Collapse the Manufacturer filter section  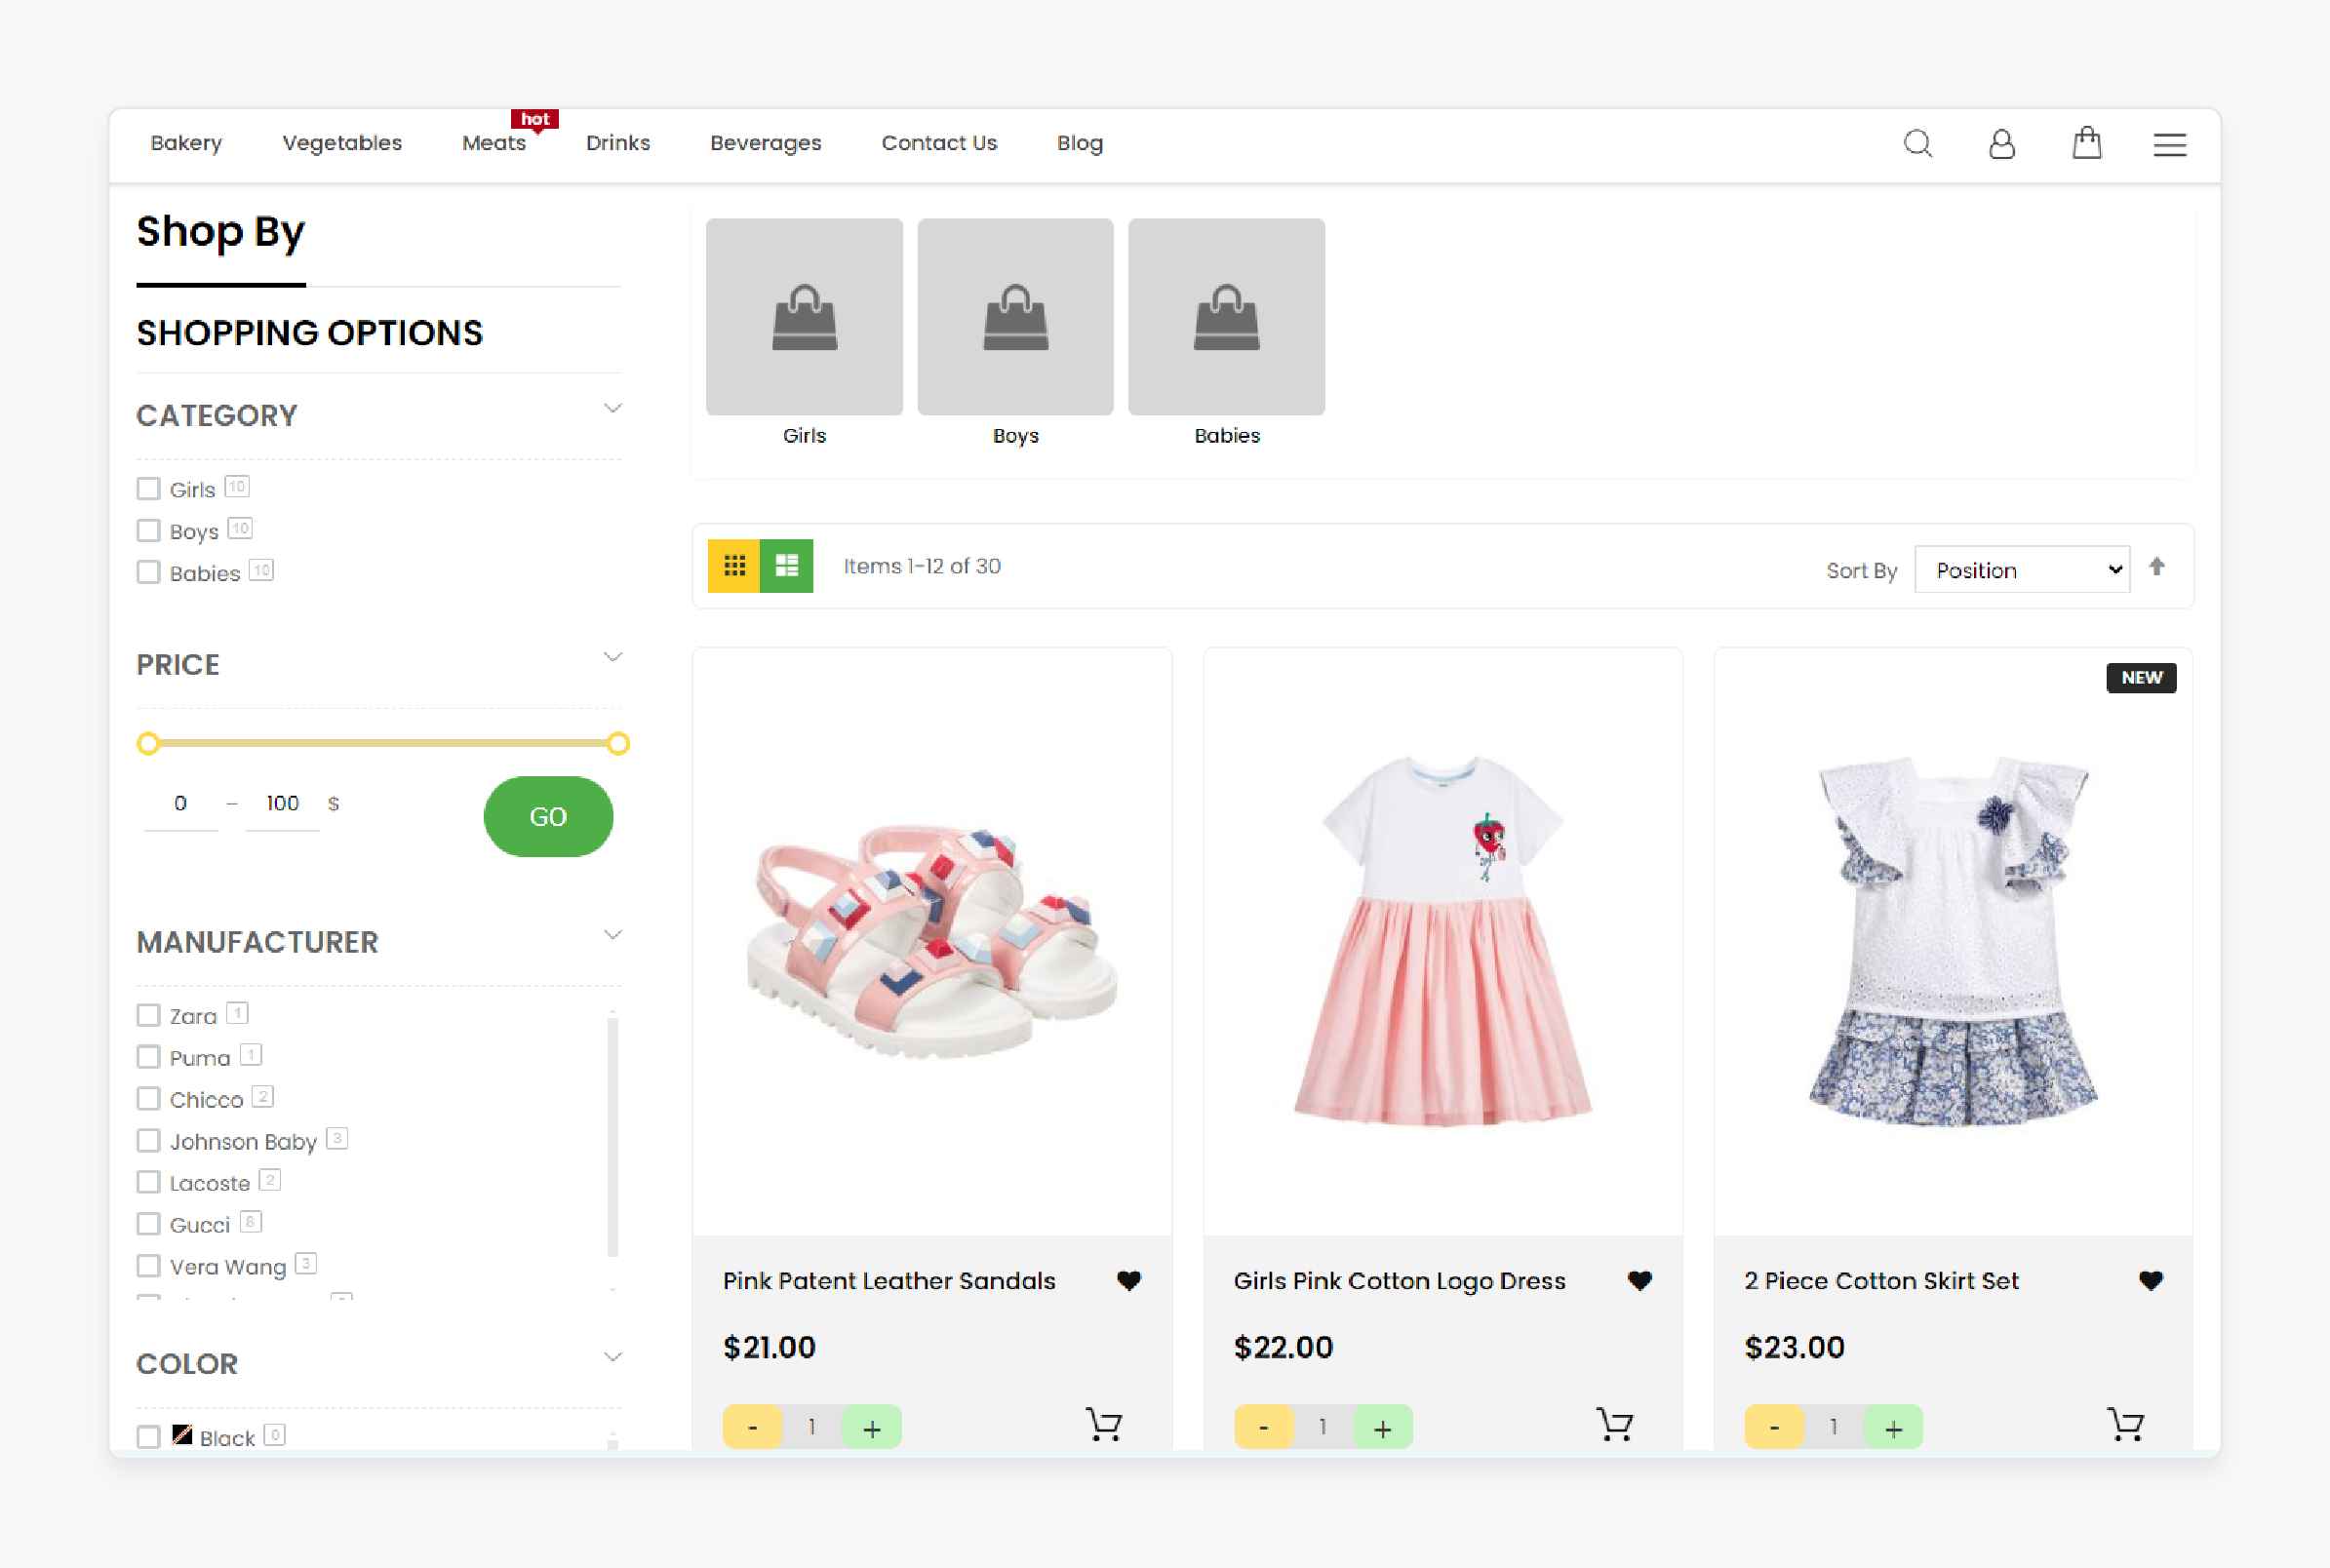click(x=613, y=936)
